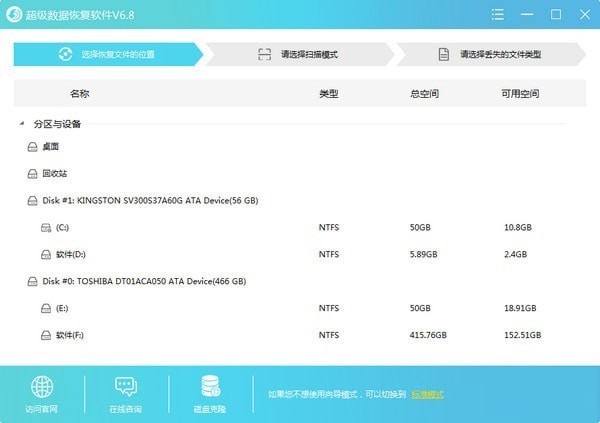600x423 pixels.
Task: Click the drive icon beside 桌面
Action: pyautogui.click(x=33, y=147)
